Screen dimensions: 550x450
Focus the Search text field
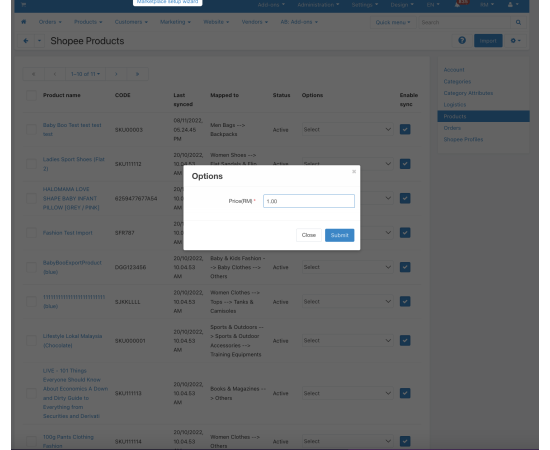click(x=464, y=22)
